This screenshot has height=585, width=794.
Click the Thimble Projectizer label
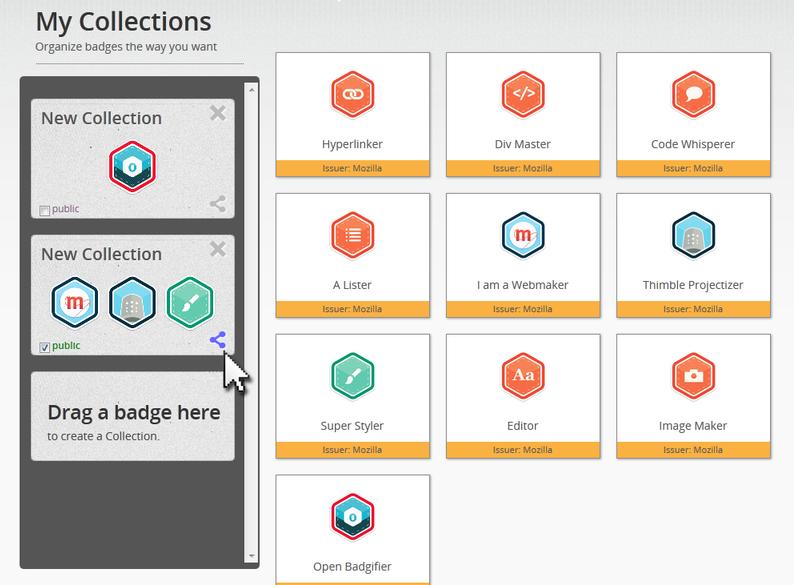[x=693, y=285]
